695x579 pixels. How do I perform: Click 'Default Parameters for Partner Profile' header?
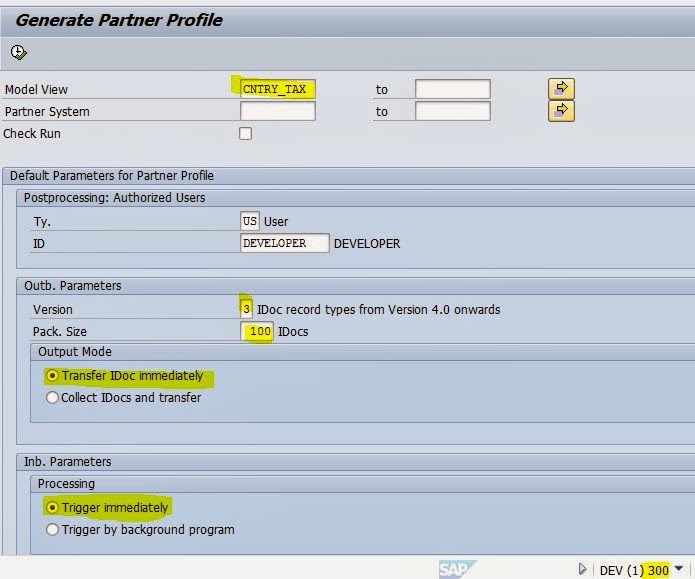pyautogui.click(x=112, y=176)
